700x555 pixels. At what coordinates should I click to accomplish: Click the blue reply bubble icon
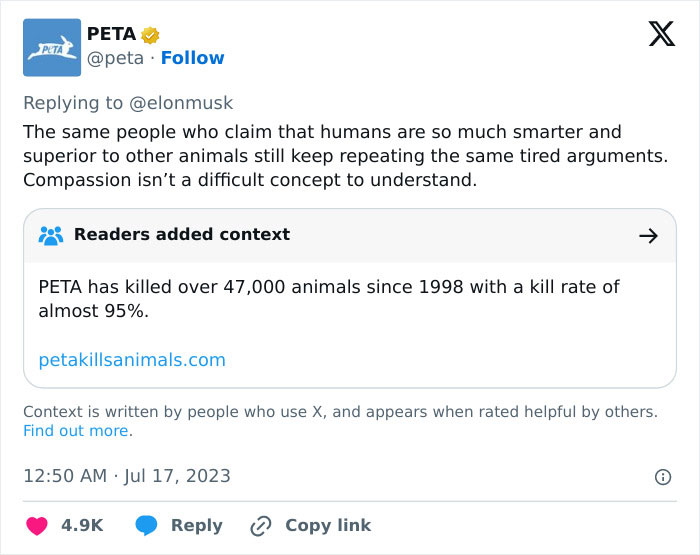tap(146, 525)
